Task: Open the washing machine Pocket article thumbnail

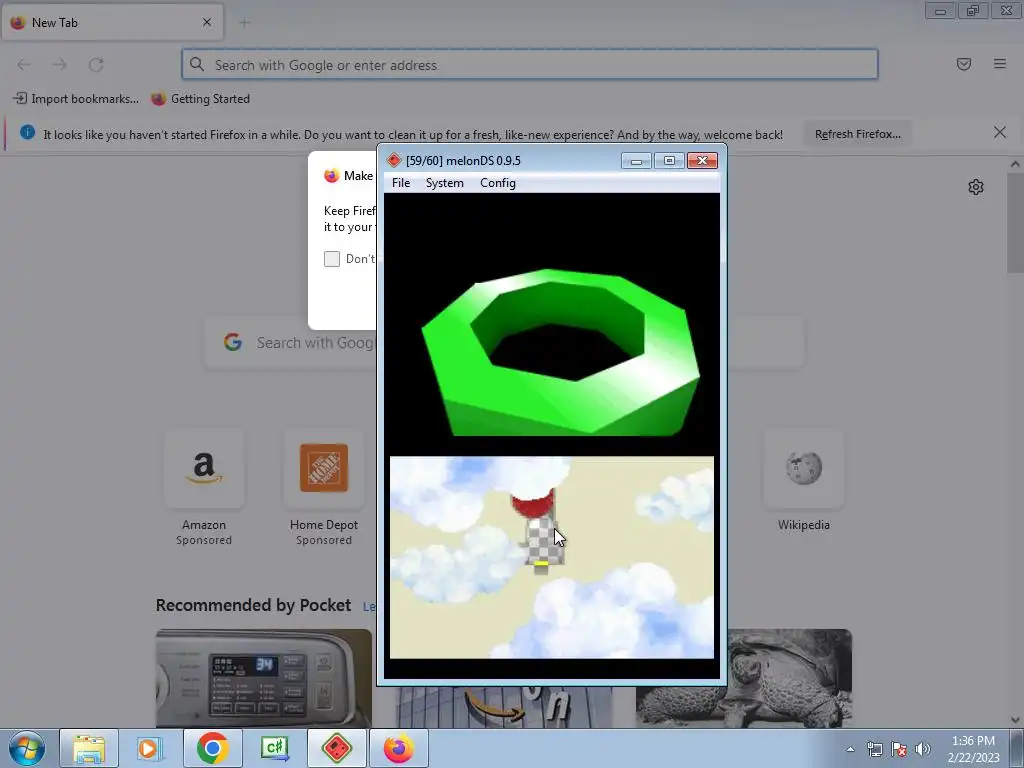Action: (264, 678)
